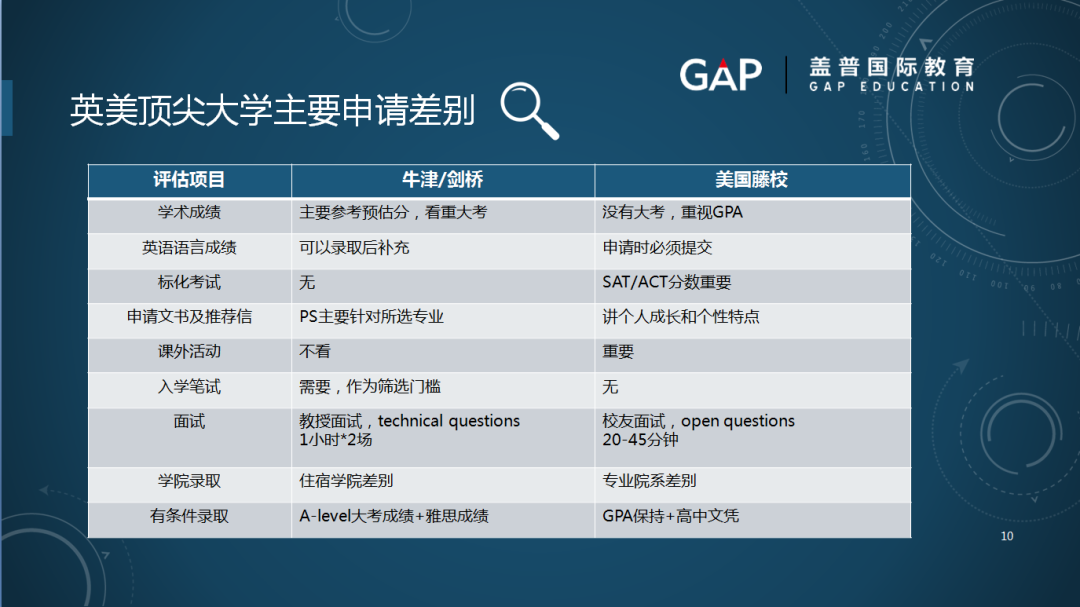The width and height of the screenshot is (1080, 607).
Task: Click cell 主要参考预估分，看重大考
Action: (x=443, y=216)
